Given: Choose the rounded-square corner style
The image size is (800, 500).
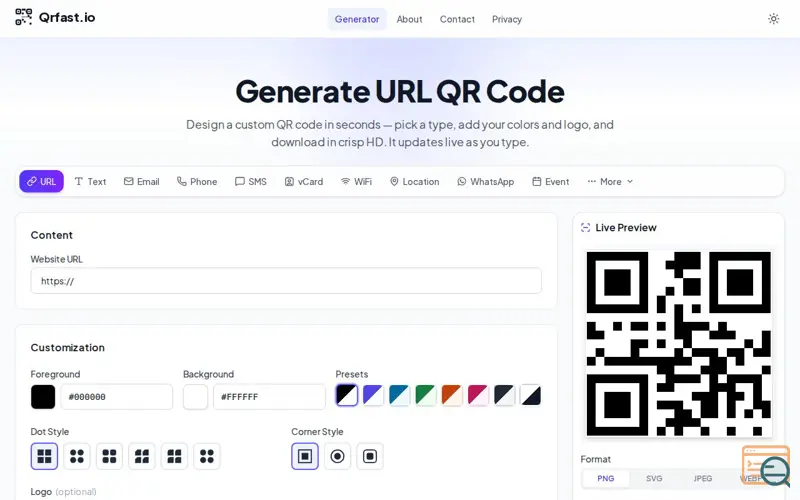Looking at the screenshot, I should [x=370, y=456].
